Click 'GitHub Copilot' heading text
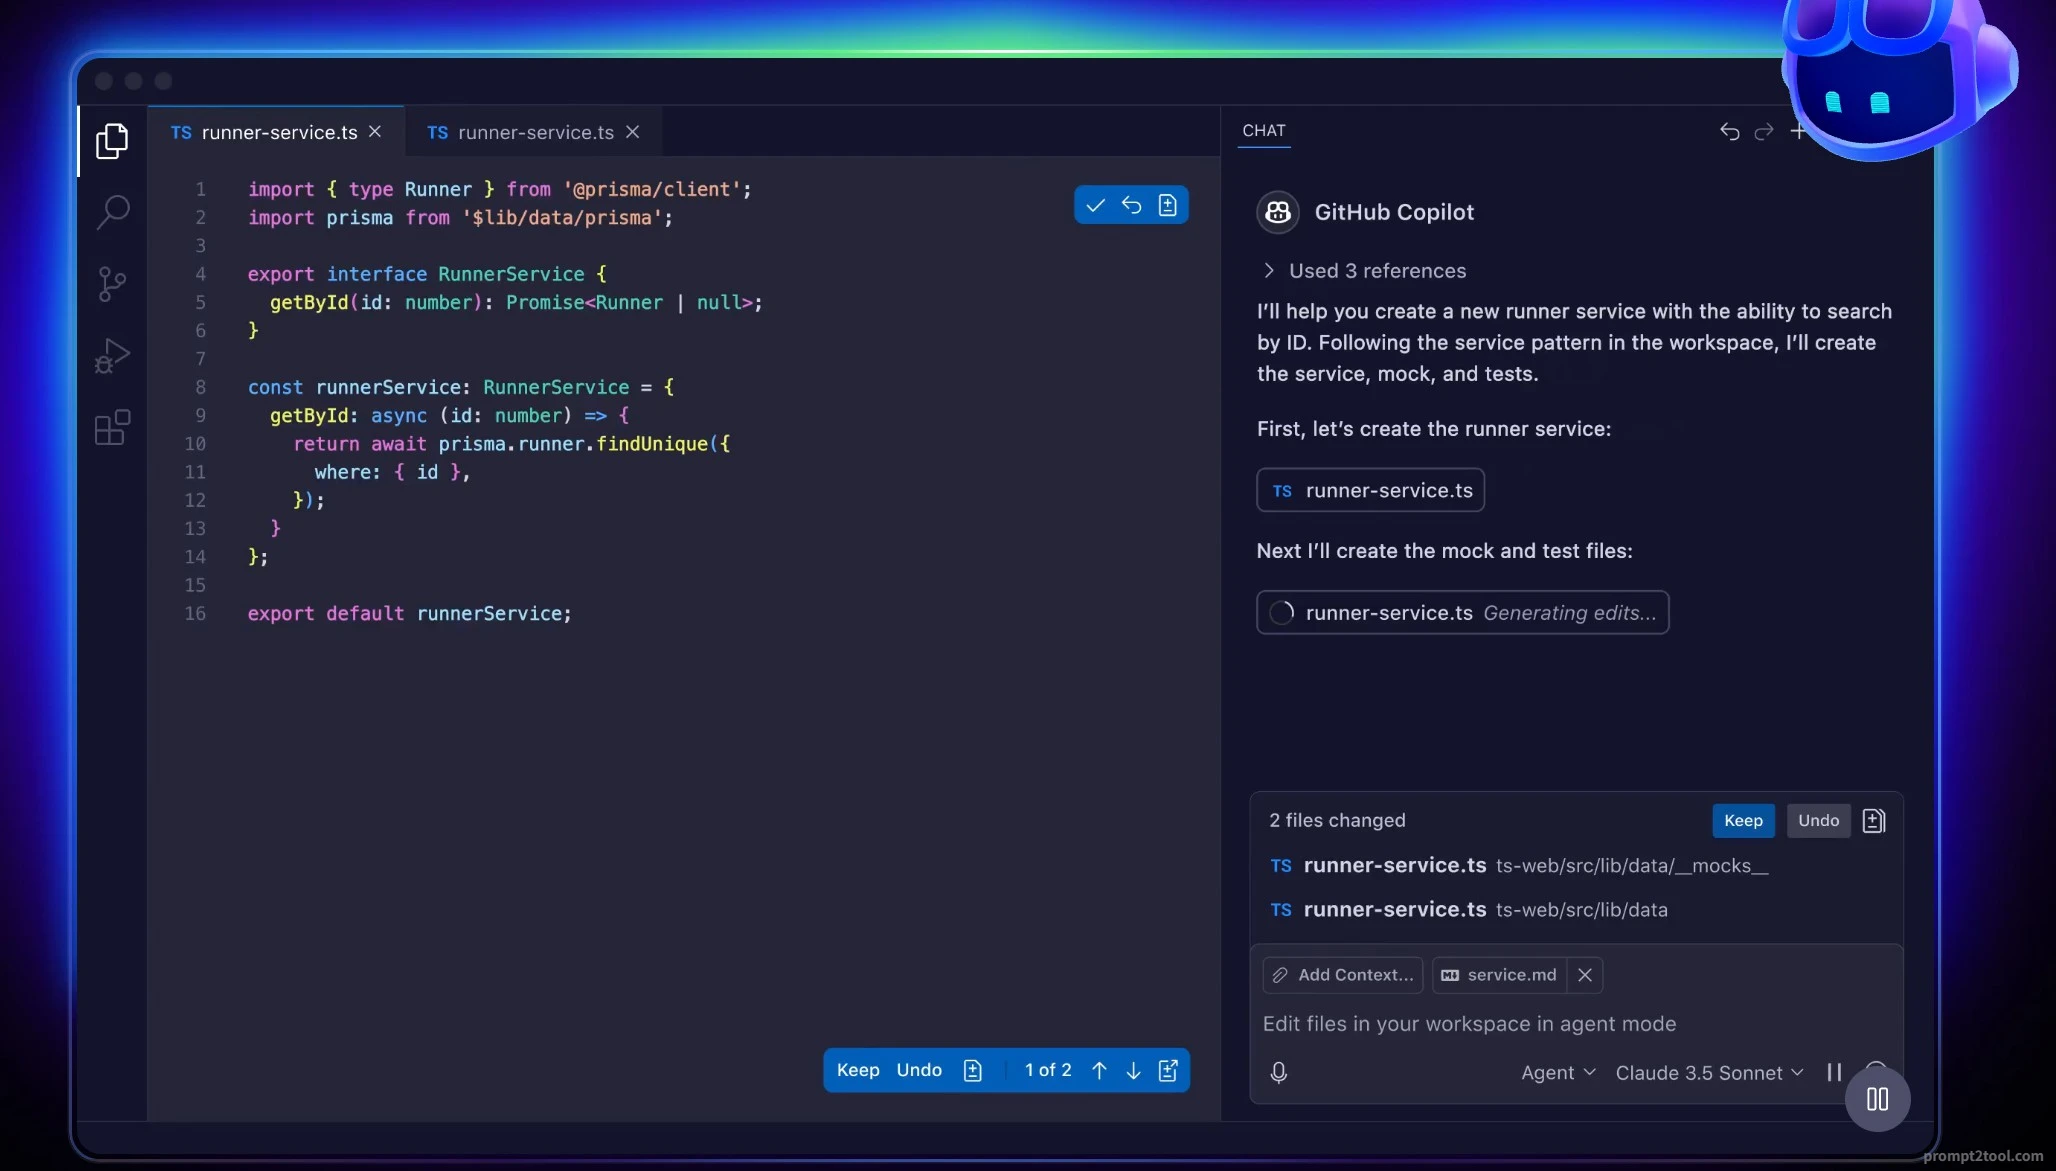 click(x=1394, y=212)
